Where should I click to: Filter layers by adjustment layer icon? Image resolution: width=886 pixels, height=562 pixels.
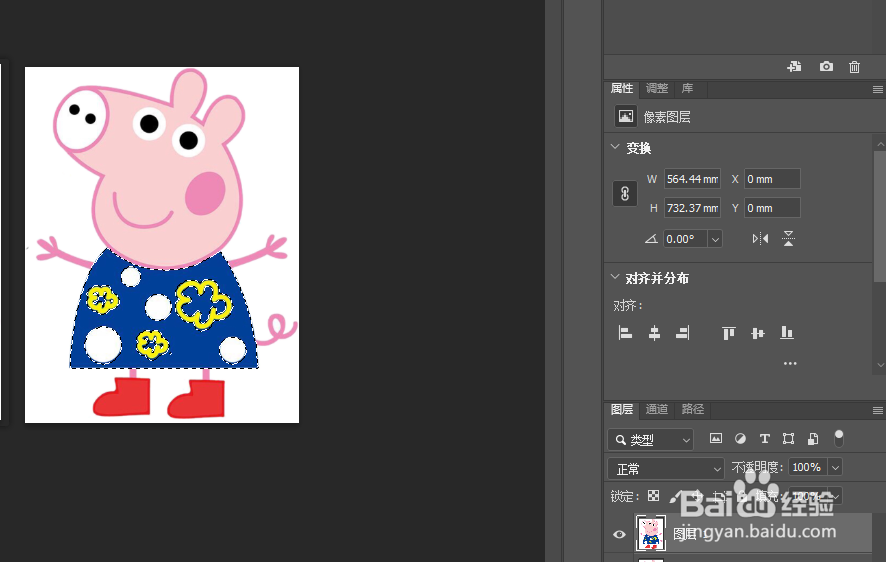pos(740,438)
